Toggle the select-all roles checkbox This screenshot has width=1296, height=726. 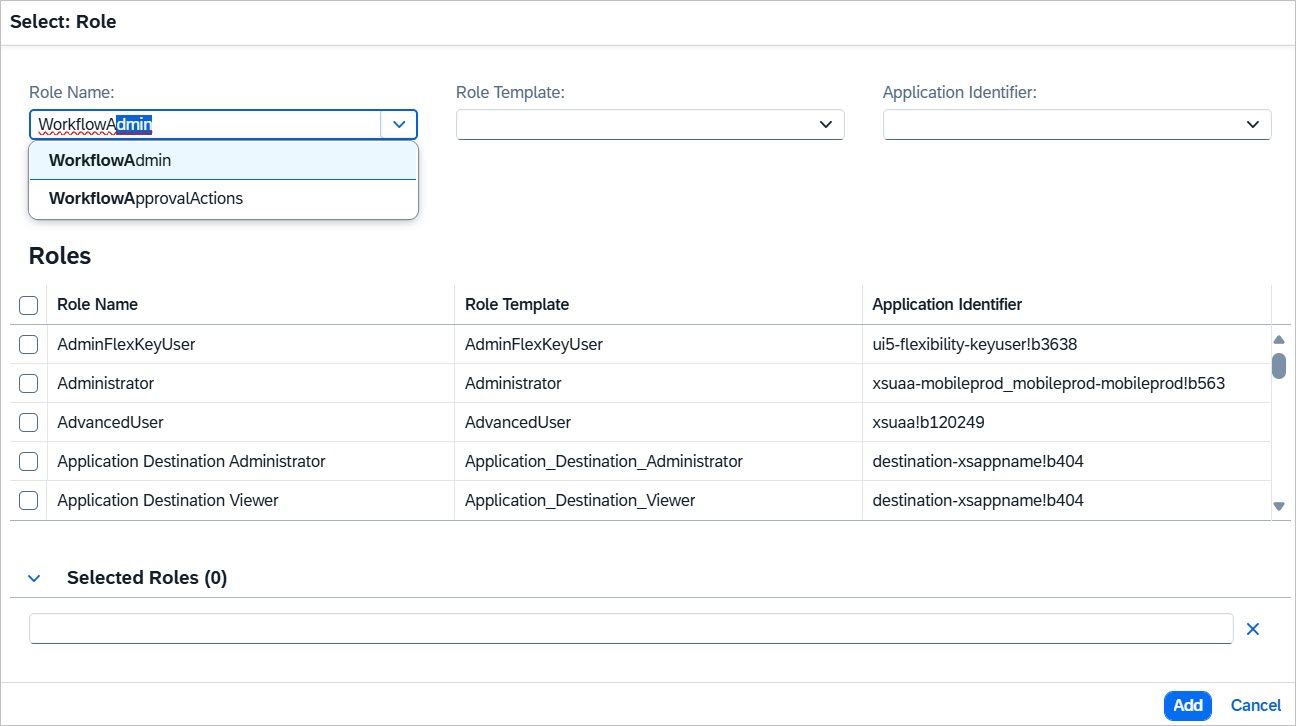click(29, 305)
